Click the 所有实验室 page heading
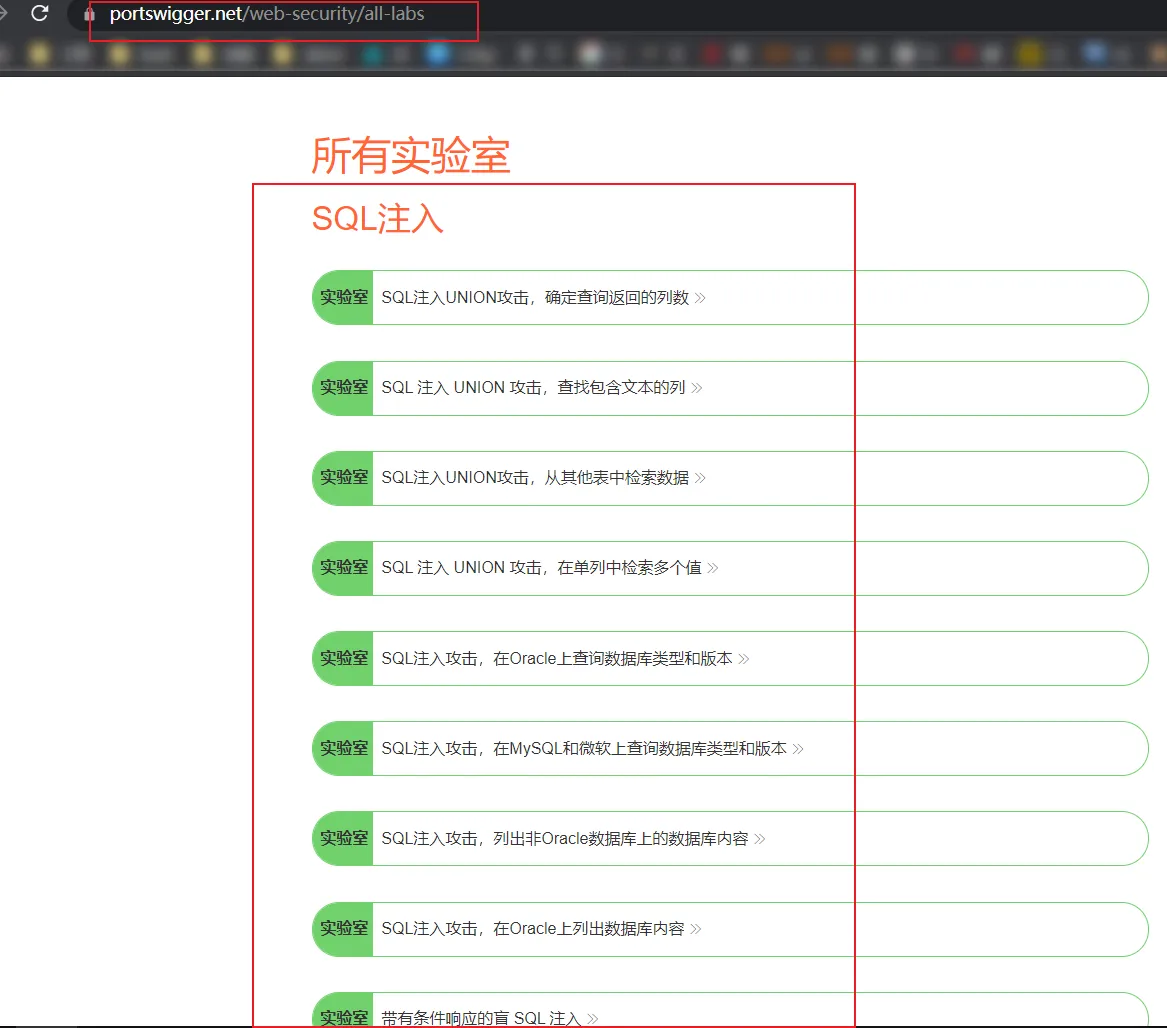The width and height of the screenshot is (1167, 1028). (411, 156)
